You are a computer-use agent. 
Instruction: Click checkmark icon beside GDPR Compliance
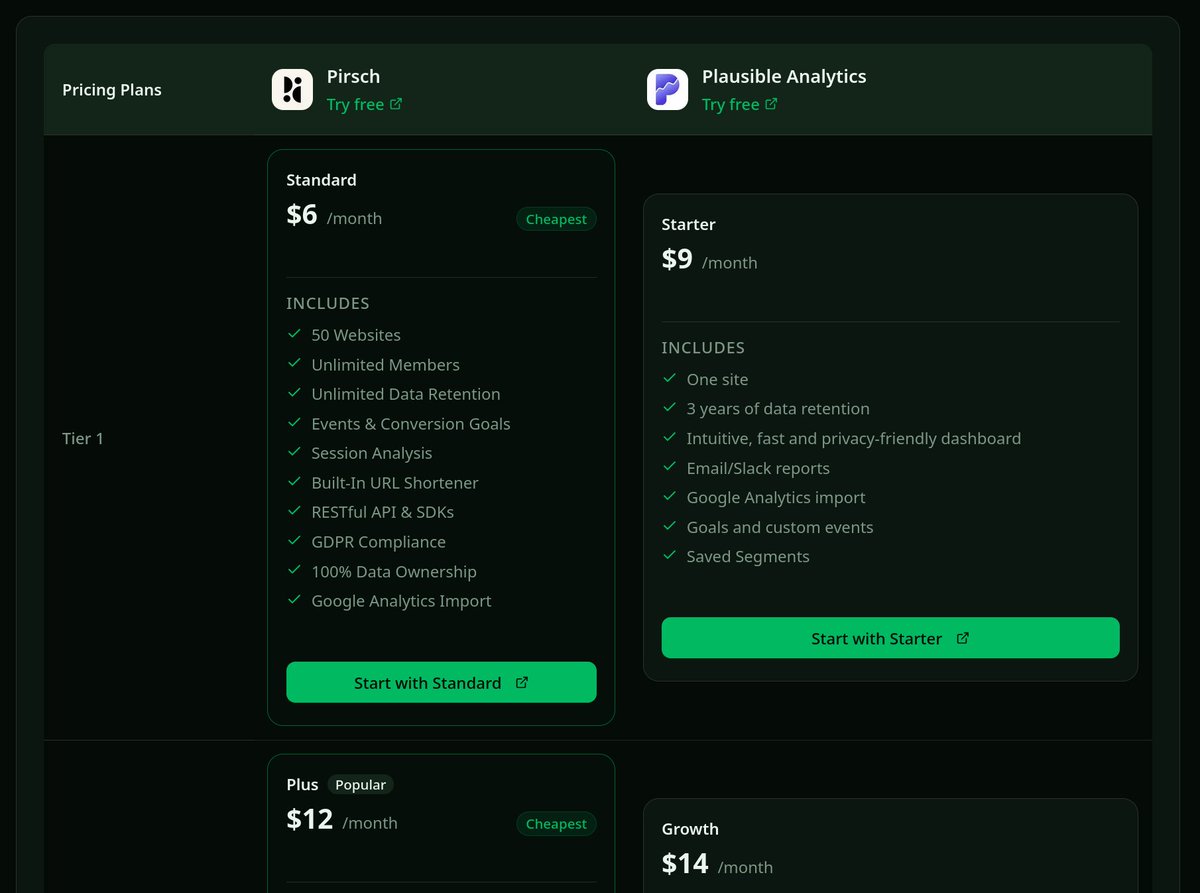pyautogui.click(x=294, y=541)
